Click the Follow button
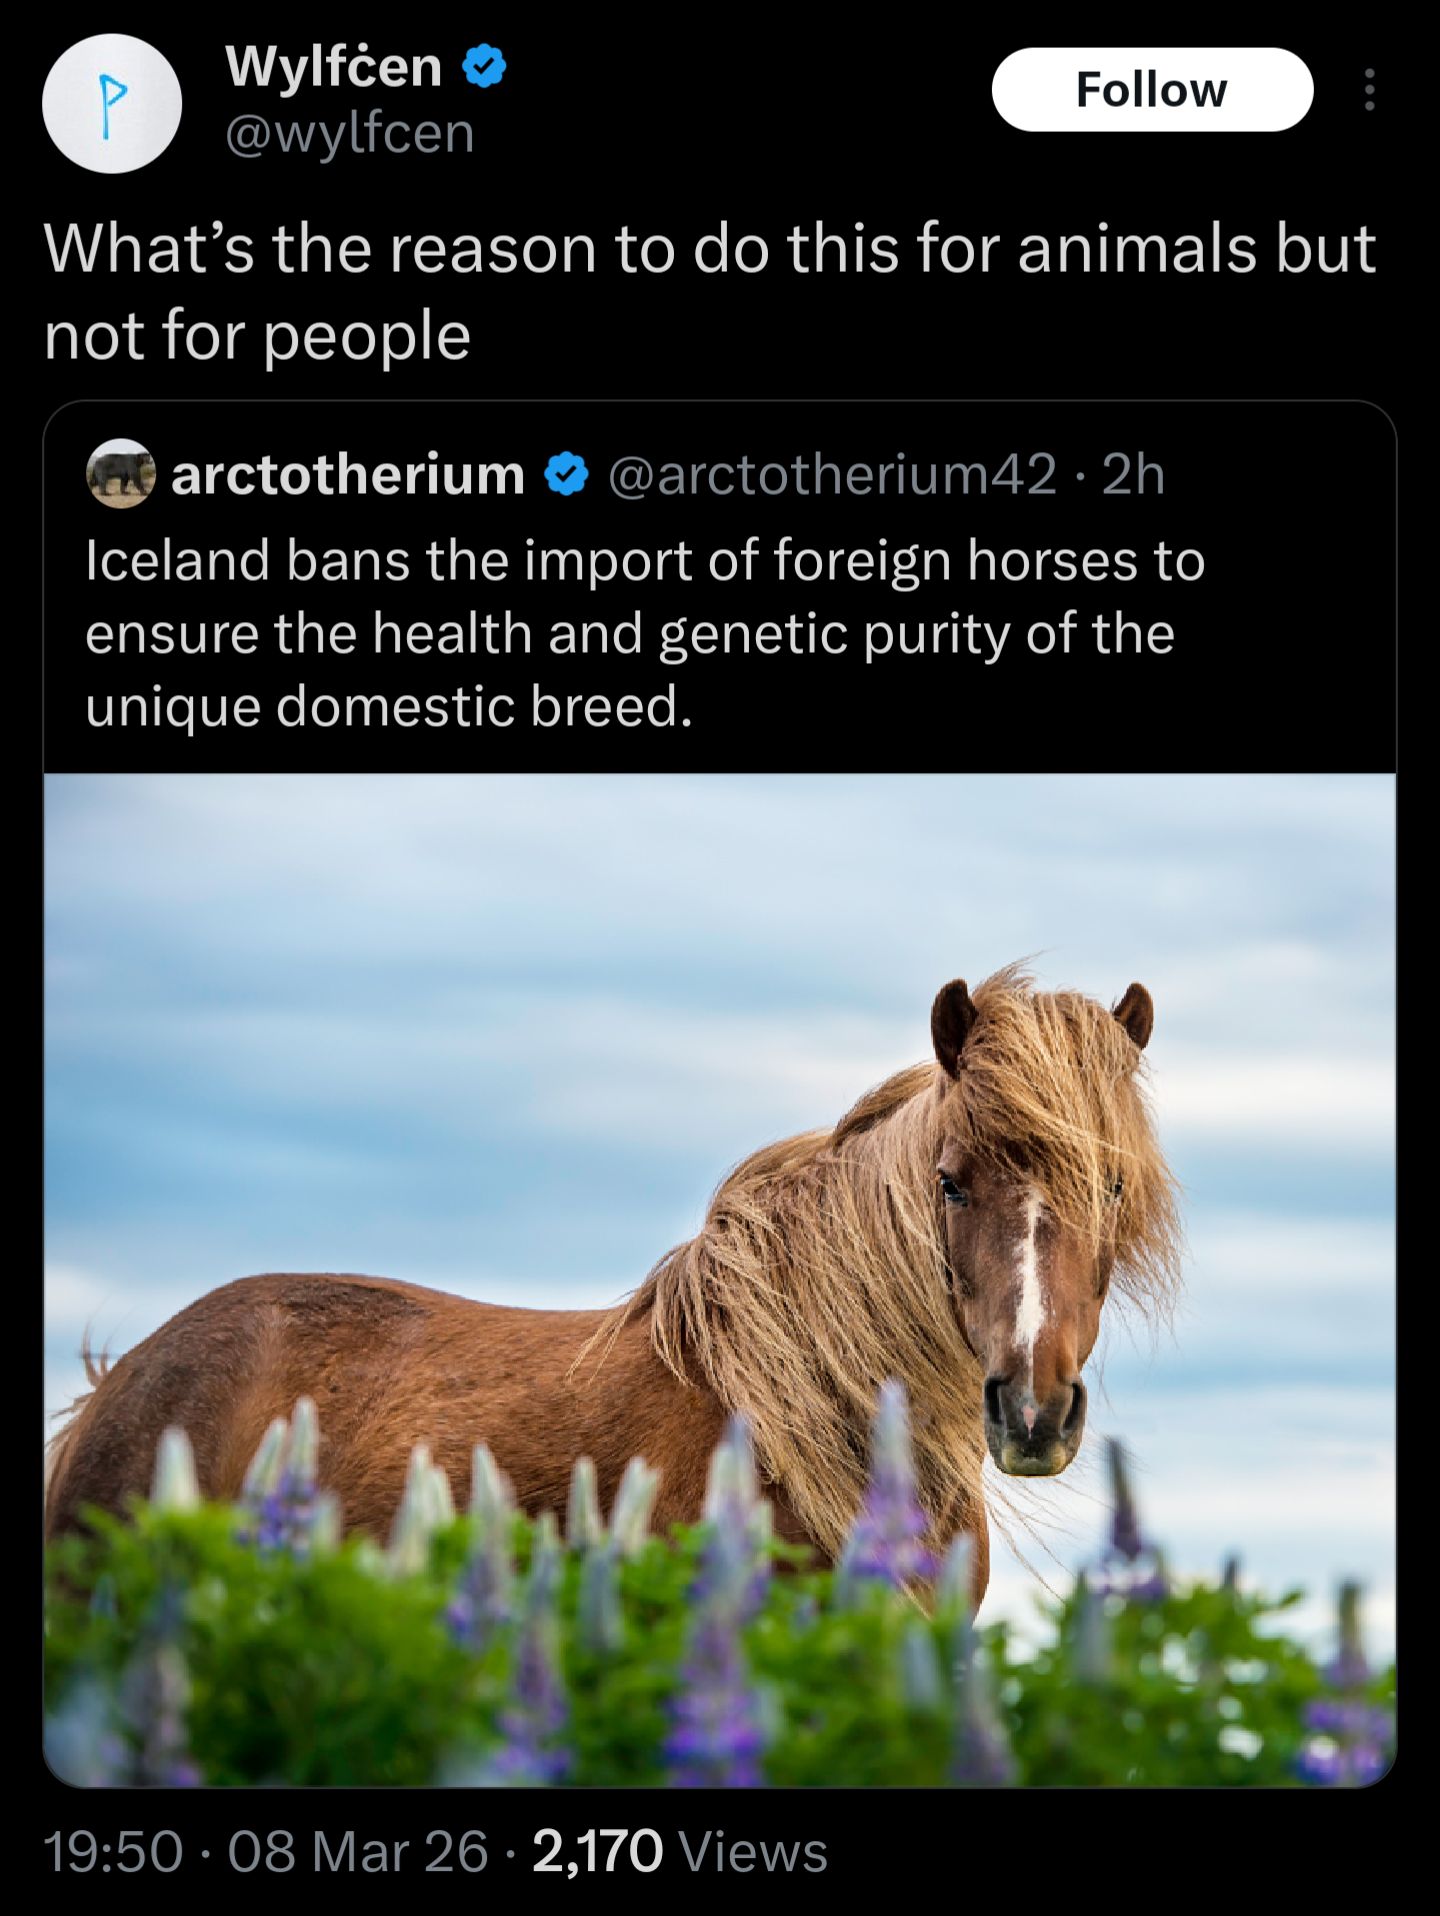 [x=1152, y=90]
